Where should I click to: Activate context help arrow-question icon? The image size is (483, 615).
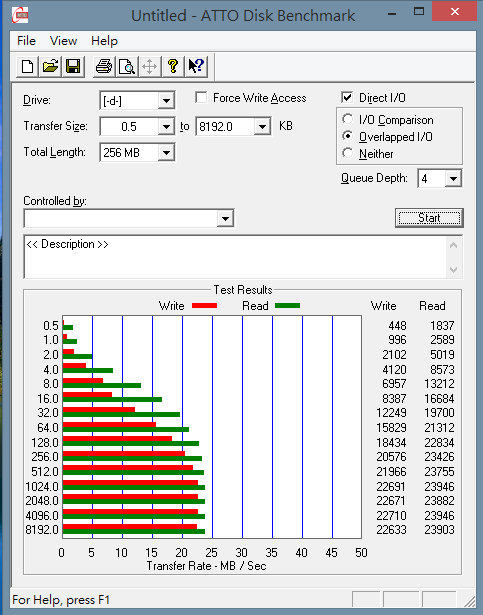pyautogui.click(x=195, y=66)
